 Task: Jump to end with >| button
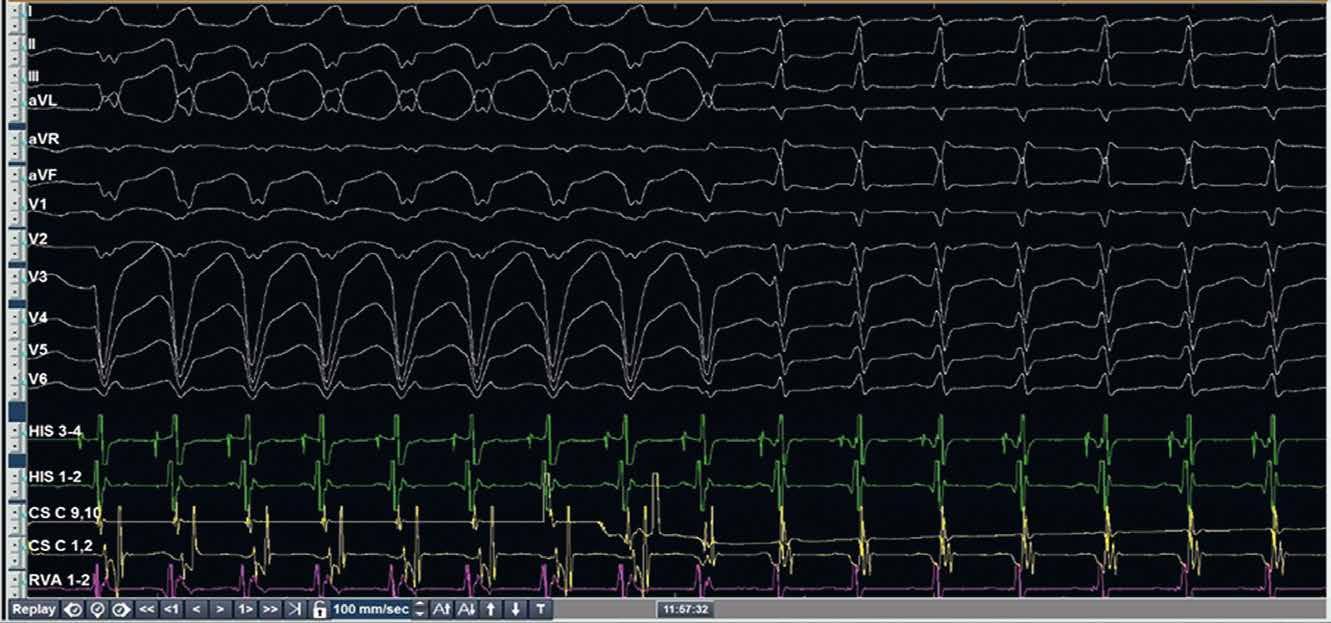pyautogui.click(x=295, y=609)
